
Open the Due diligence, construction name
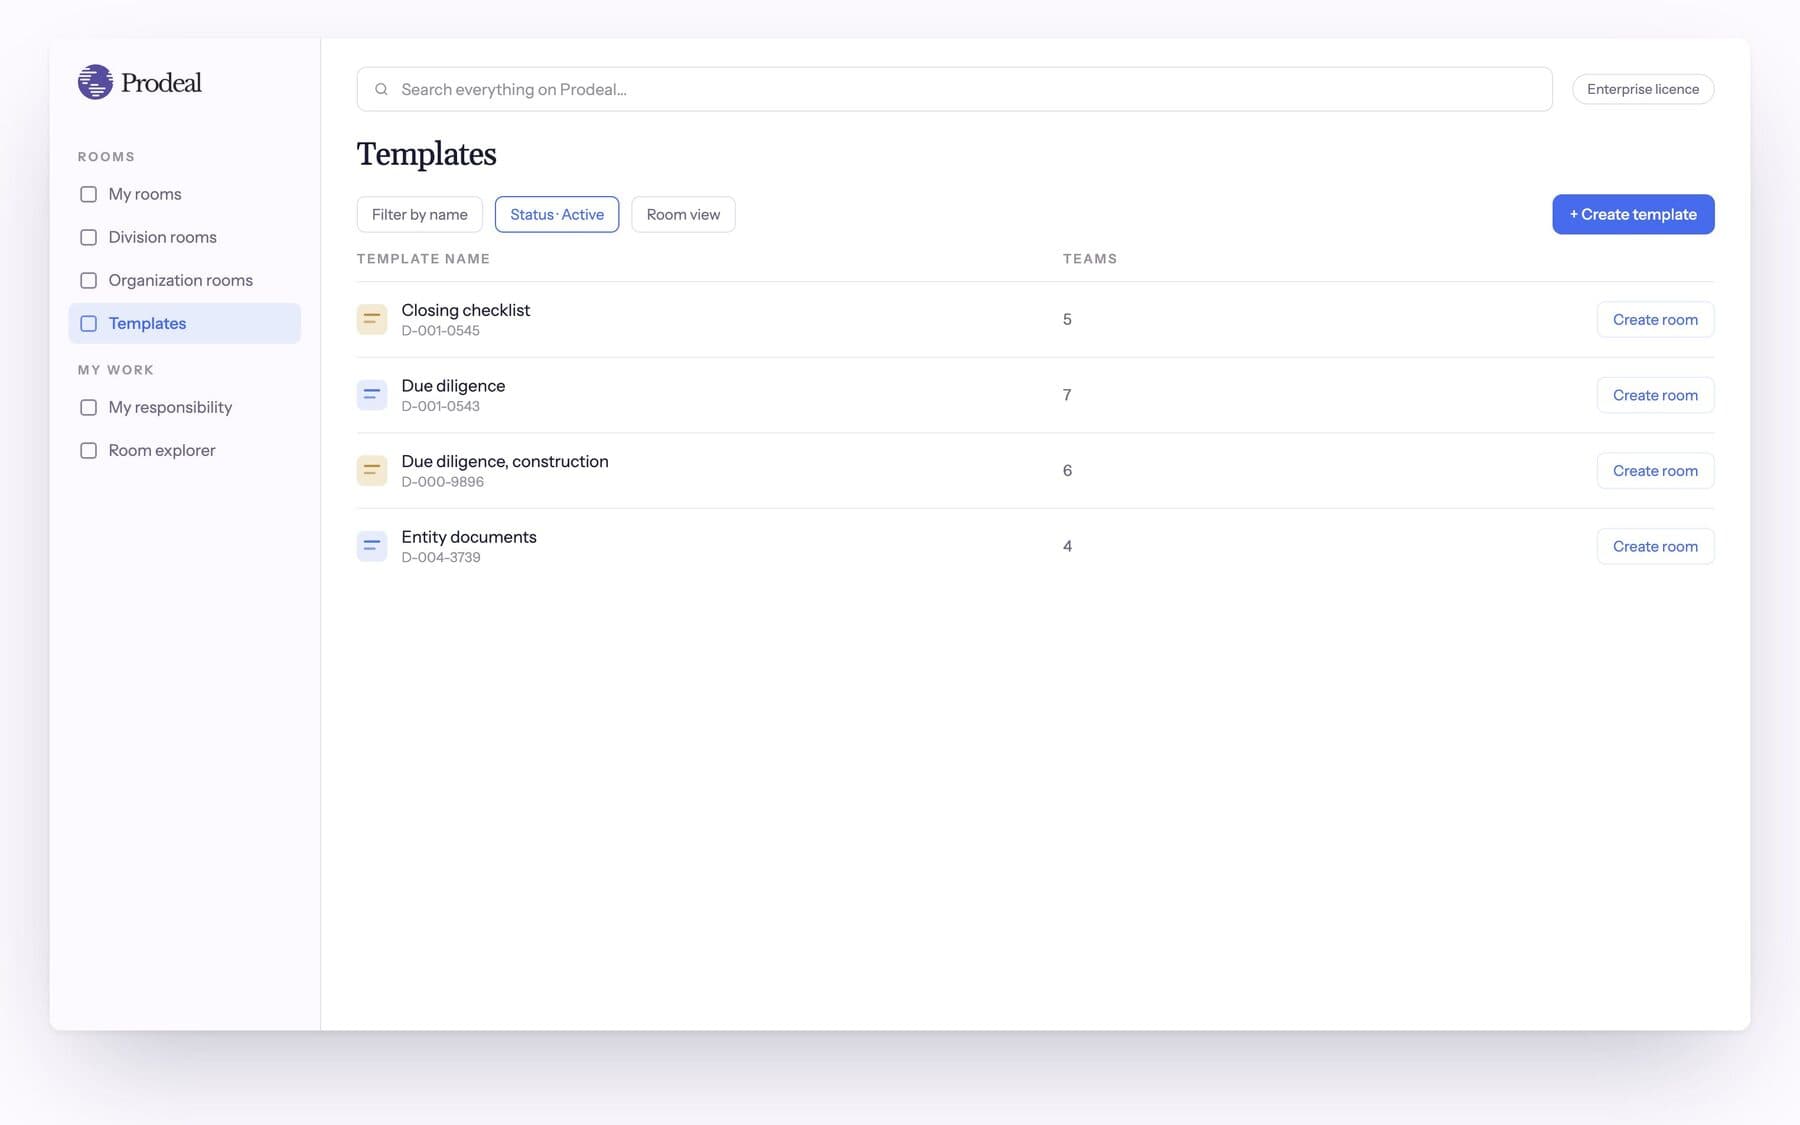click(505, 461)
